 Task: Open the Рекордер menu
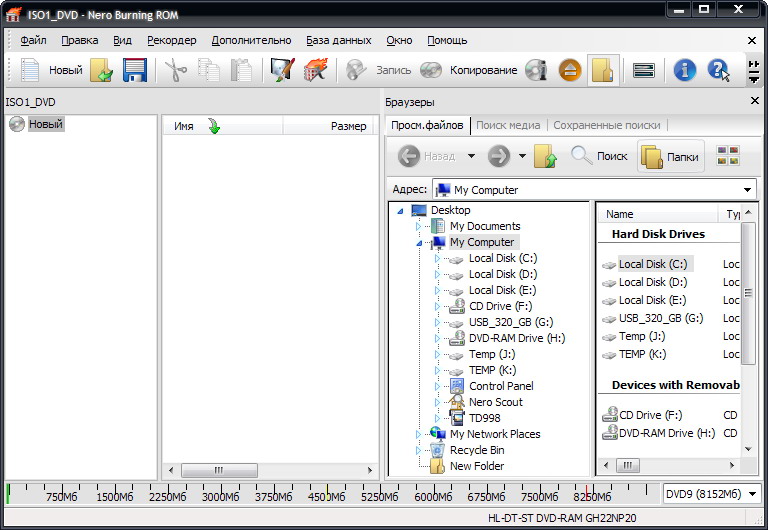171,40
